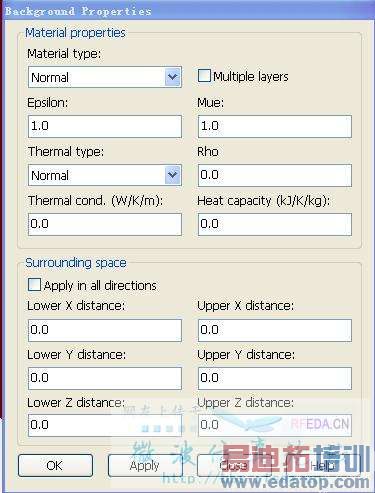Screen dimensions: 375x493
Task: Focus the Heat capacity input field
Action: pyautogui.click(x=275, y=224)
